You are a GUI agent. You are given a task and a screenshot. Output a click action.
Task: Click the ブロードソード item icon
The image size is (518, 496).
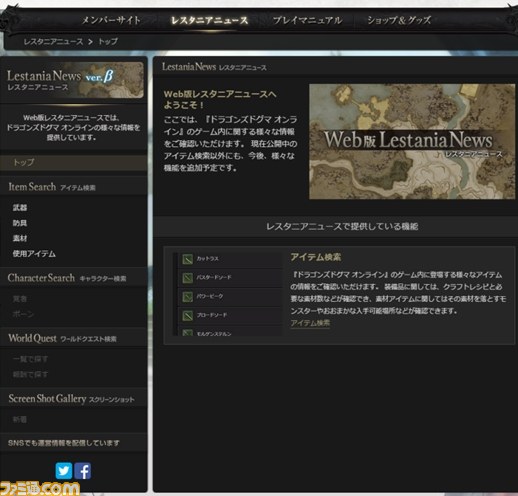click(187, 315)
